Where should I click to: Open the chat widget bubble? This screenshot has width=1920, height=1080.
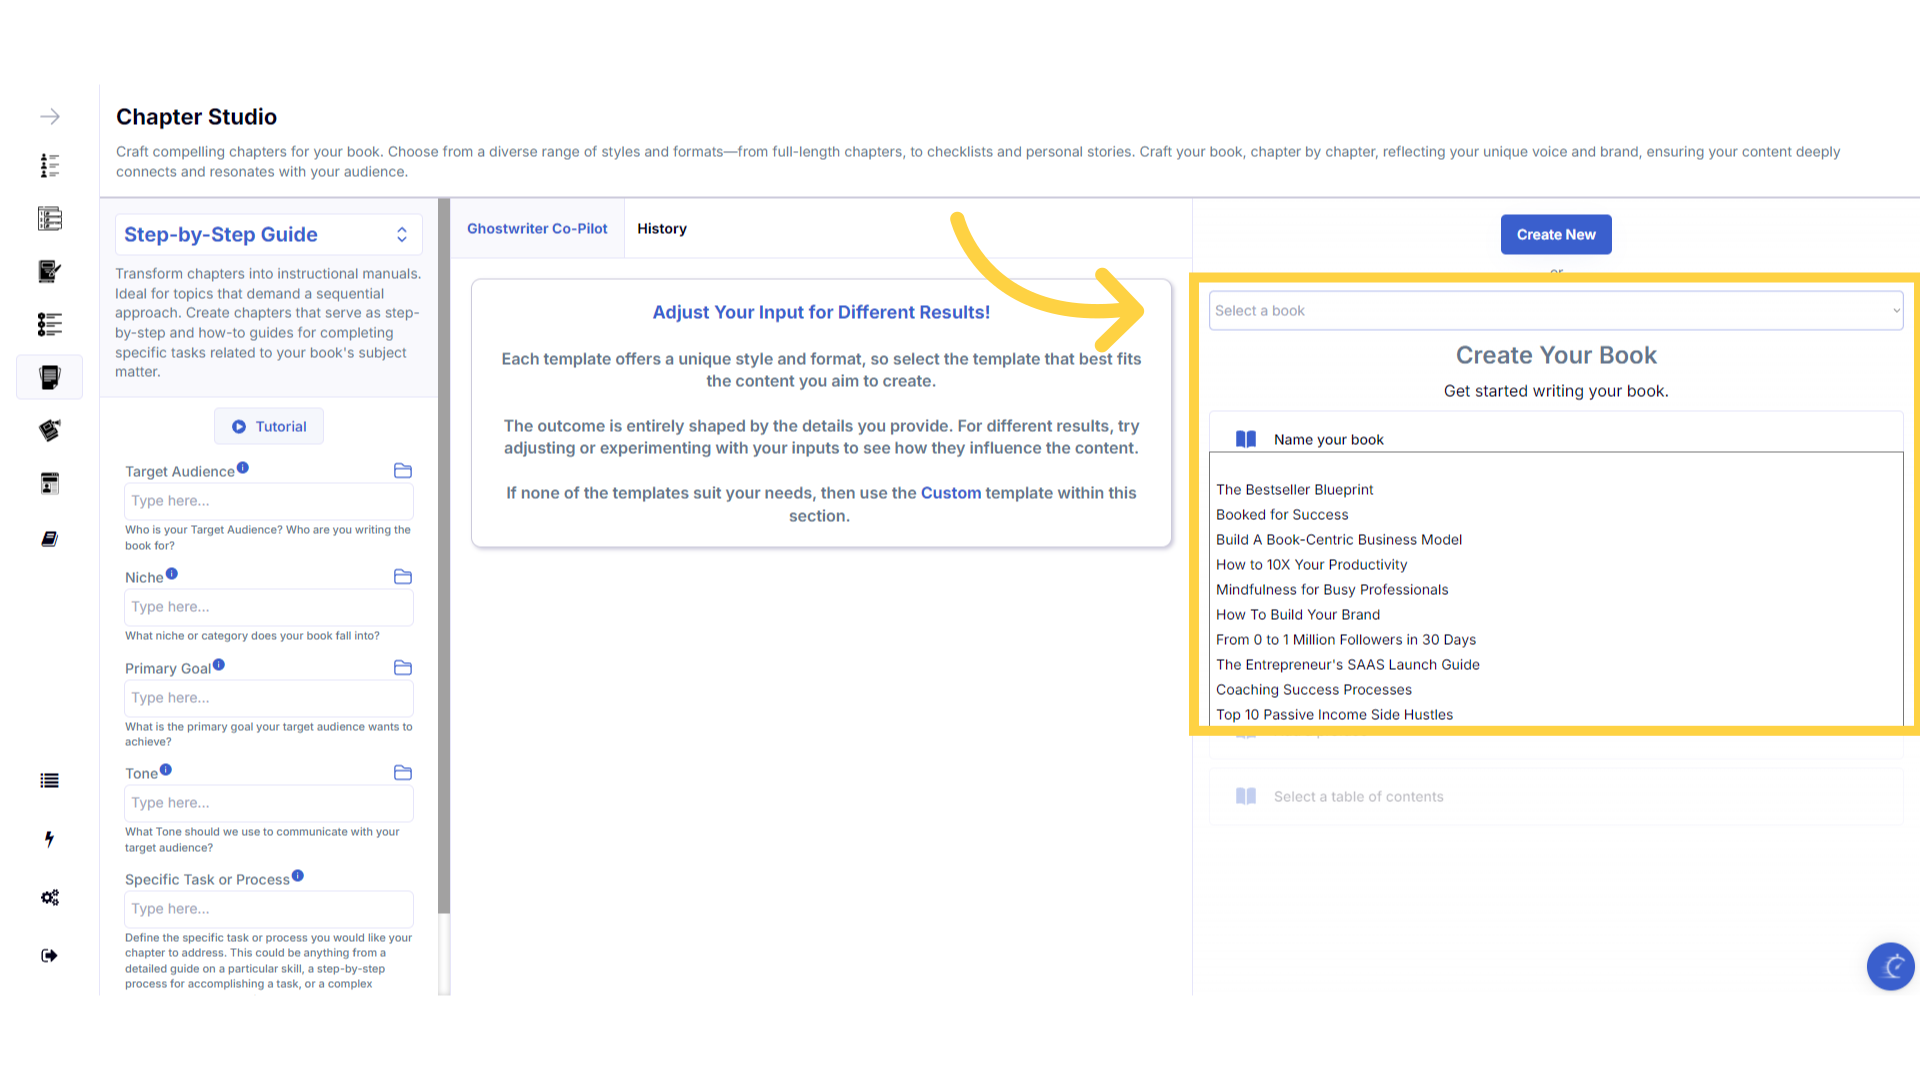[1889, 966]
